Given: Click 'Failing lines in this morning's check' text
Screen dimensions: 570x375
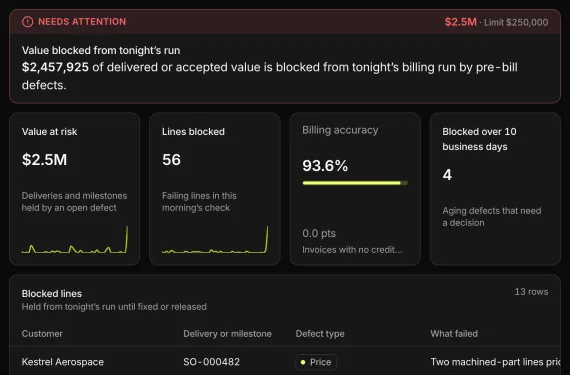Looking at the screenshot, I should pyautogui.click(x=199, y=202).
